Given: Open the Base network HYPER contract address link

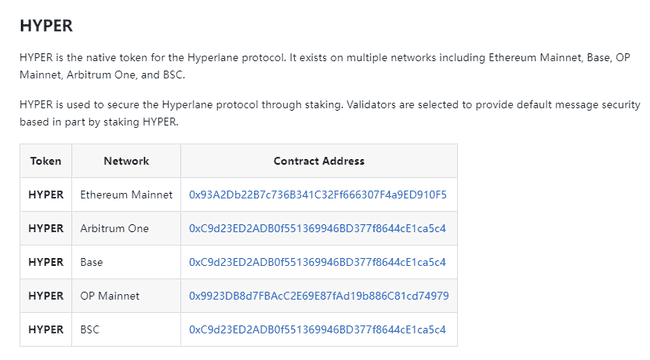Looking at the screenshot, I should coord(317,262).
